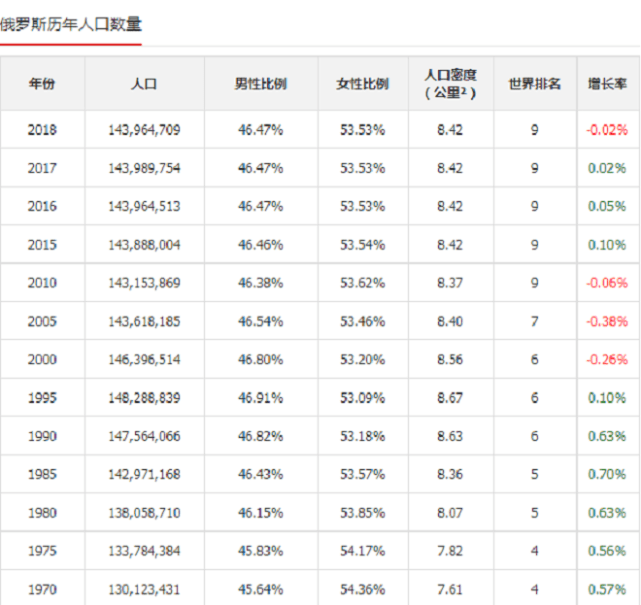
Task: Click the -0.06% growth rate
Action: coord(607,283)
